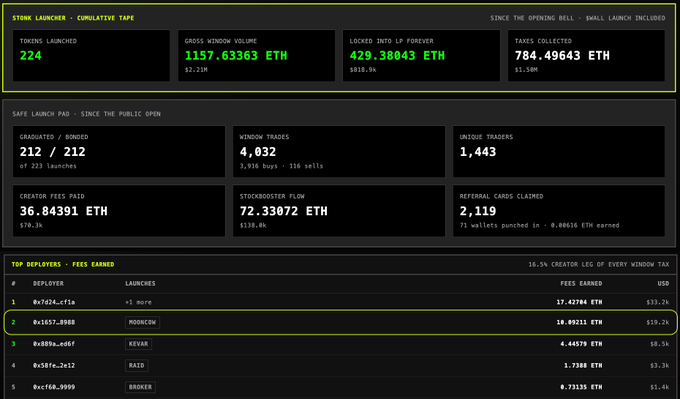680x399 pixels.
Task: Click the 'UNIQUE TRADERS' card label
Action: click(x=486, y=137)
